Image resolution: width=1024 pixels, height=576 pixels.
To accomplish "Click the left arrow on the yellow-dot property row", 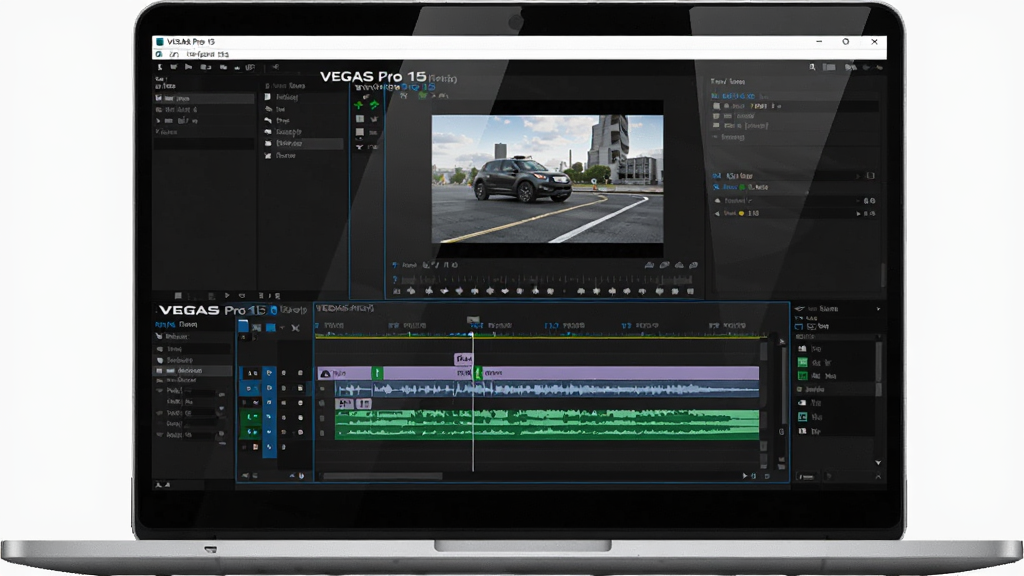I will coord(717,214).
